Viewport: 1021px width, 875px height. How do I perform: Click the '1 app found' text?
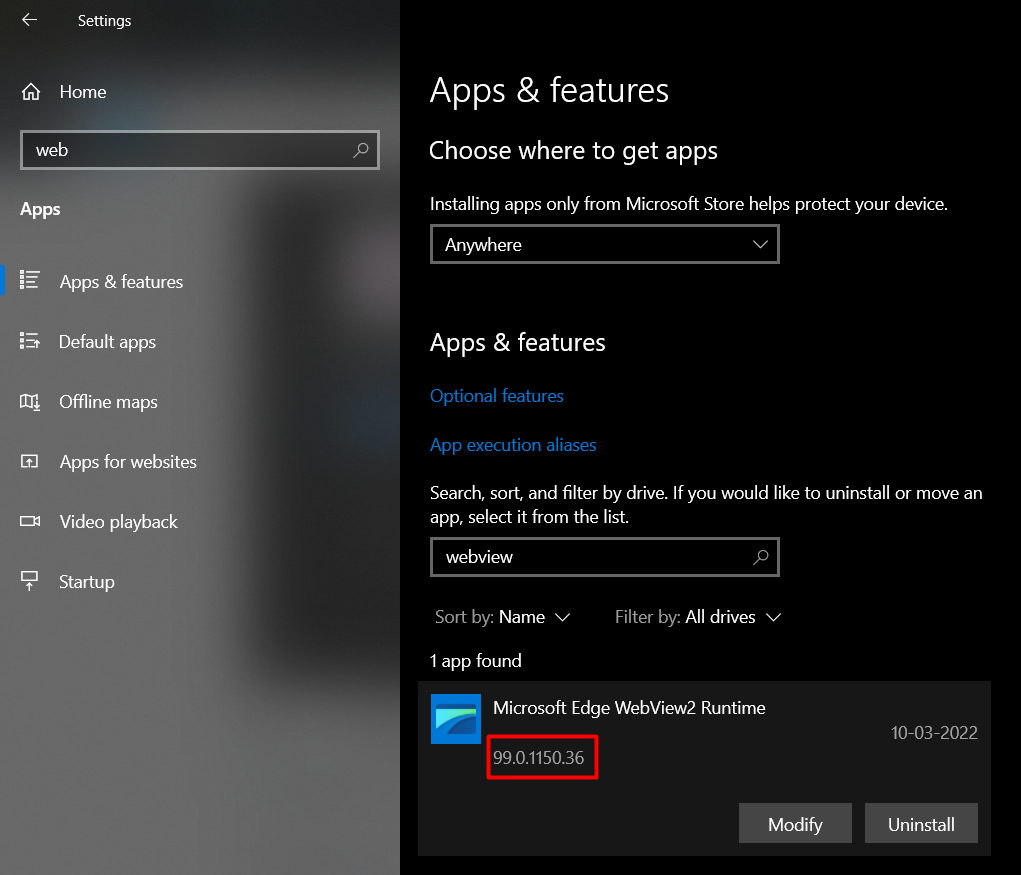click(x=476, y=661)
